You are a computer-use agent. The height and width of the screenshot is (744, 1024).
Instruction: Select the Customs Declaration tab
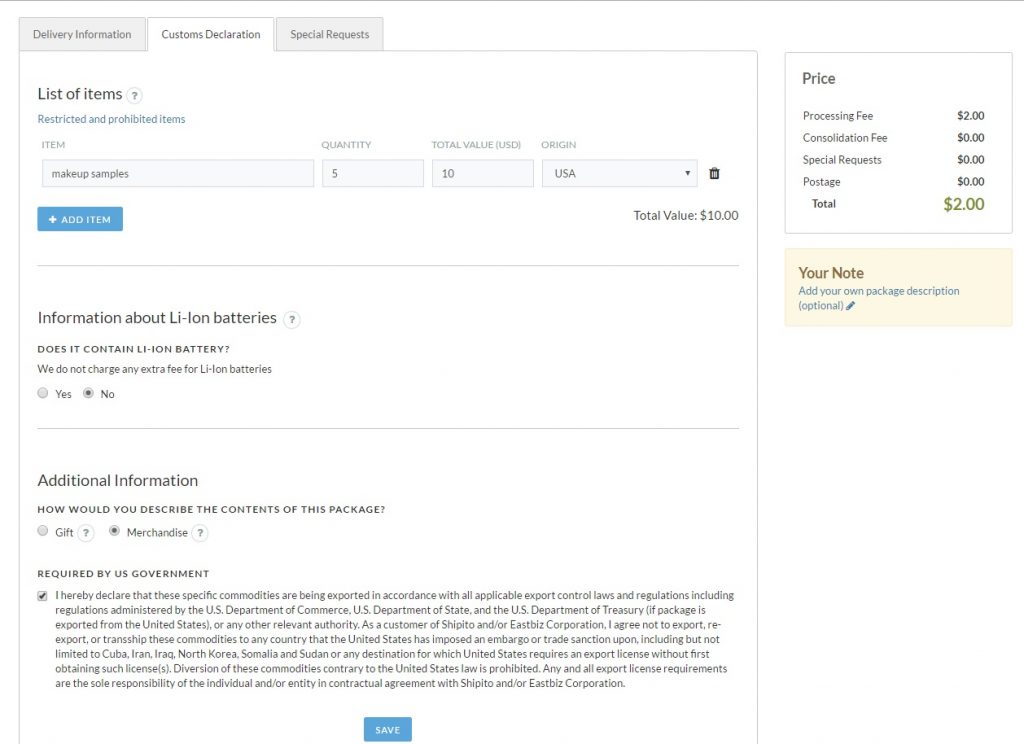[211, 34]
